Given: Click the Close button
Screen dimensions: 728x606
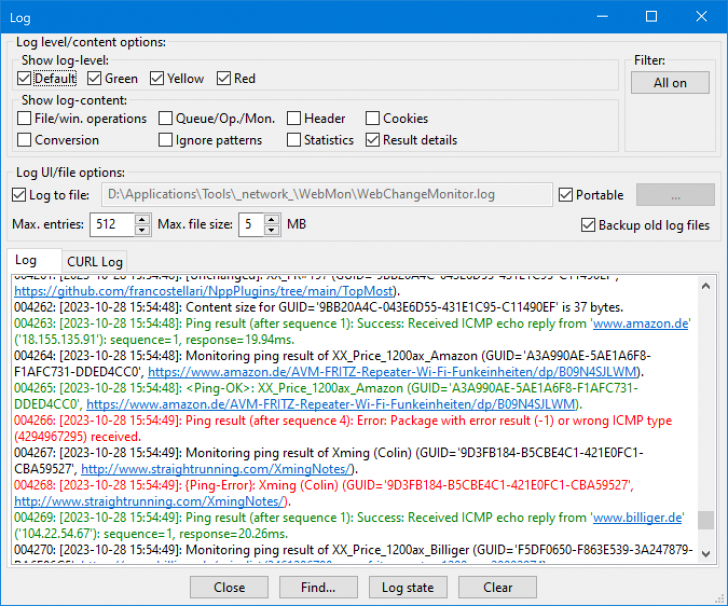Looking at the screenshot, I should [229, 587].
